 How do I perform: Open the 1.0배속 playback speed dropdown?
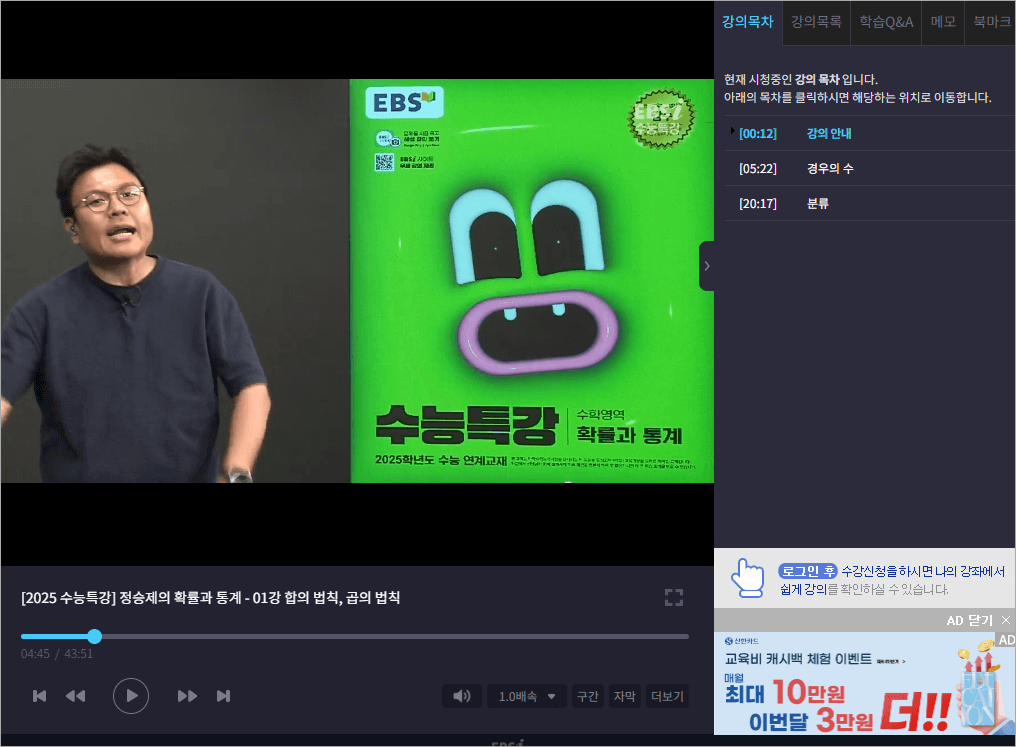[527, 696]
